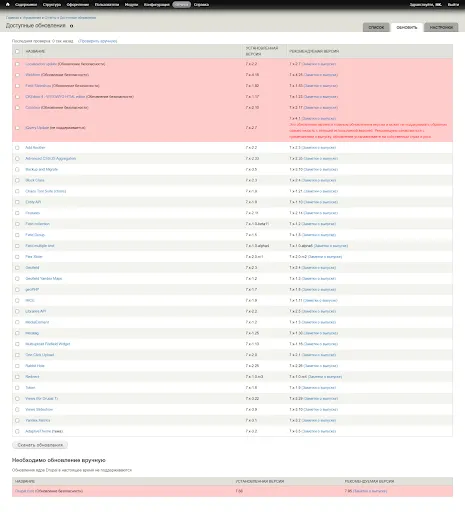The width and height of the screenshot is (465, 512).
Task: Open the Views (for Drupal 7) link
Action: coord(42,399)
